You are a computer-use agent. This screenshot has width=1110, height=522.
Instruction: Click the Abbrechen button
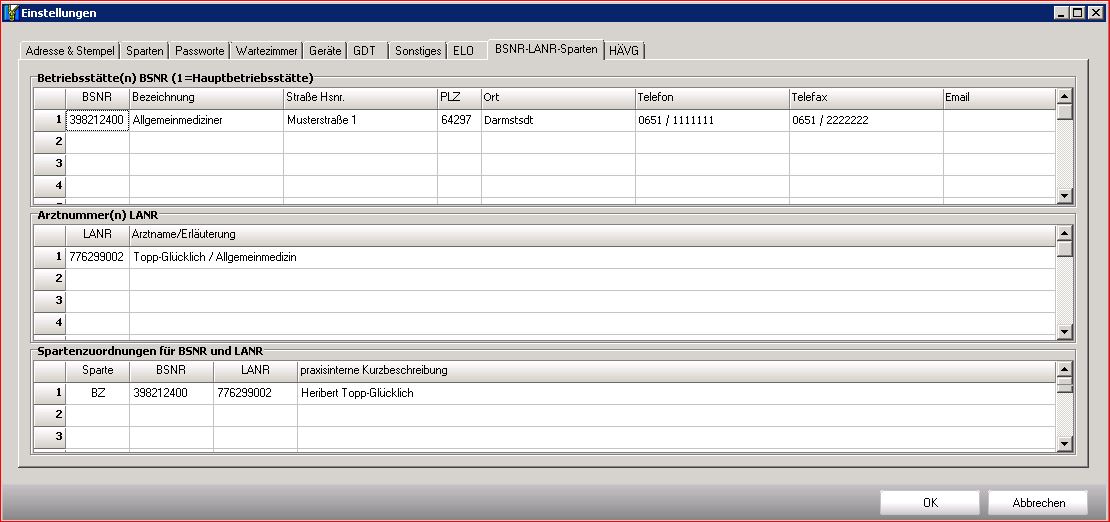click(1037, 503)
